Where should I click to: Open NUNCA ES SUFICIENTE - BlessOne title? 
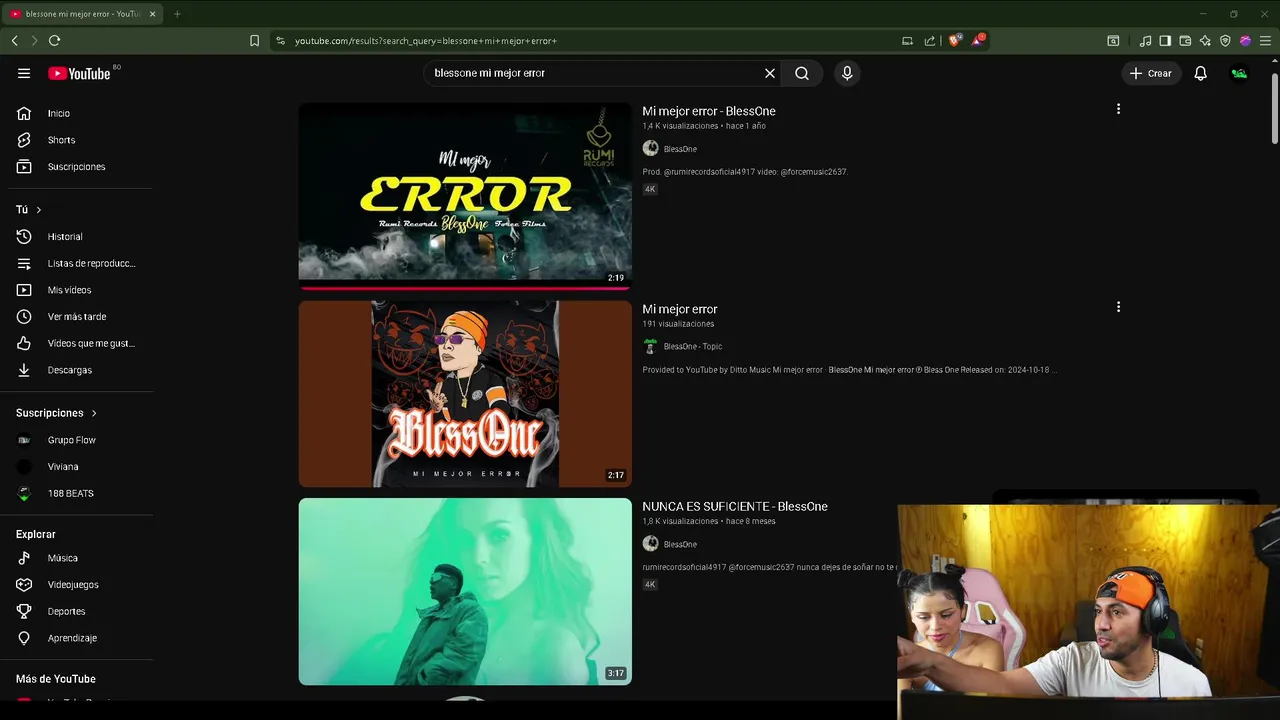[735, 506]
